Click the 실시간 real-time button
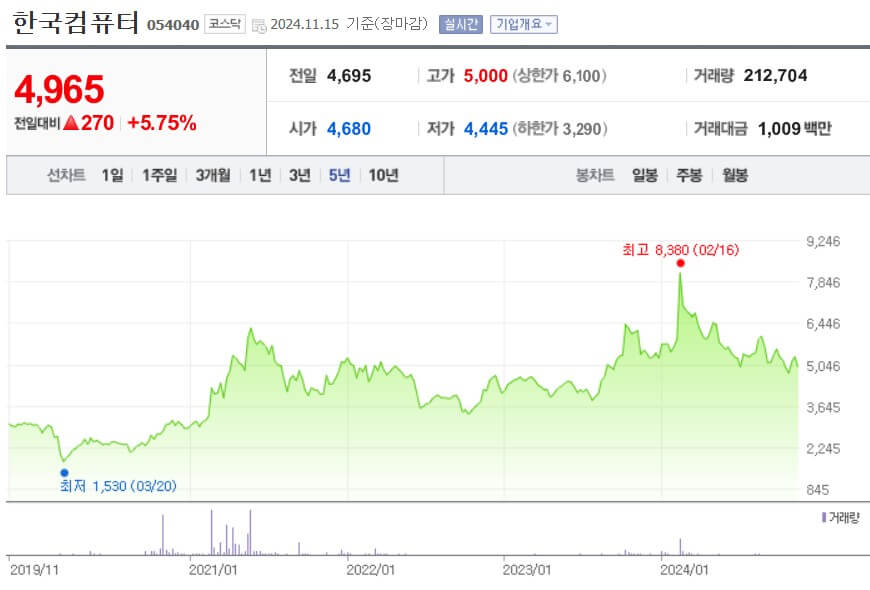 tap(461, 24)
